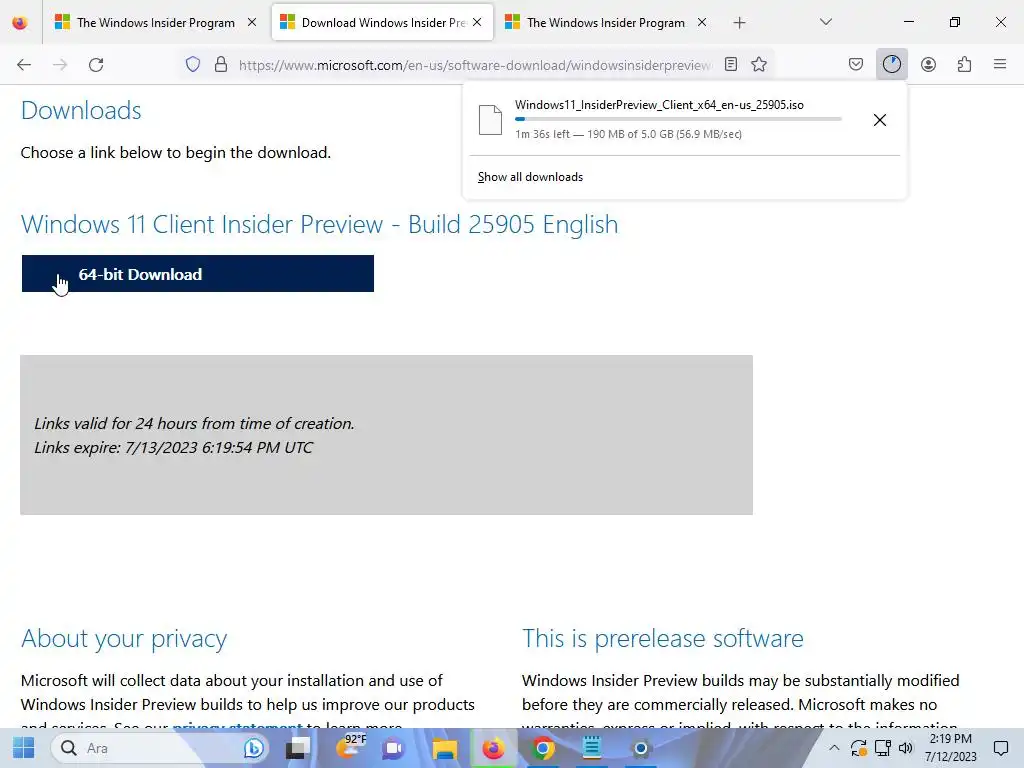Screen dimensions: 1024x768
Task: Open the clock showing 2:19 PM
Action: [951, 748]
